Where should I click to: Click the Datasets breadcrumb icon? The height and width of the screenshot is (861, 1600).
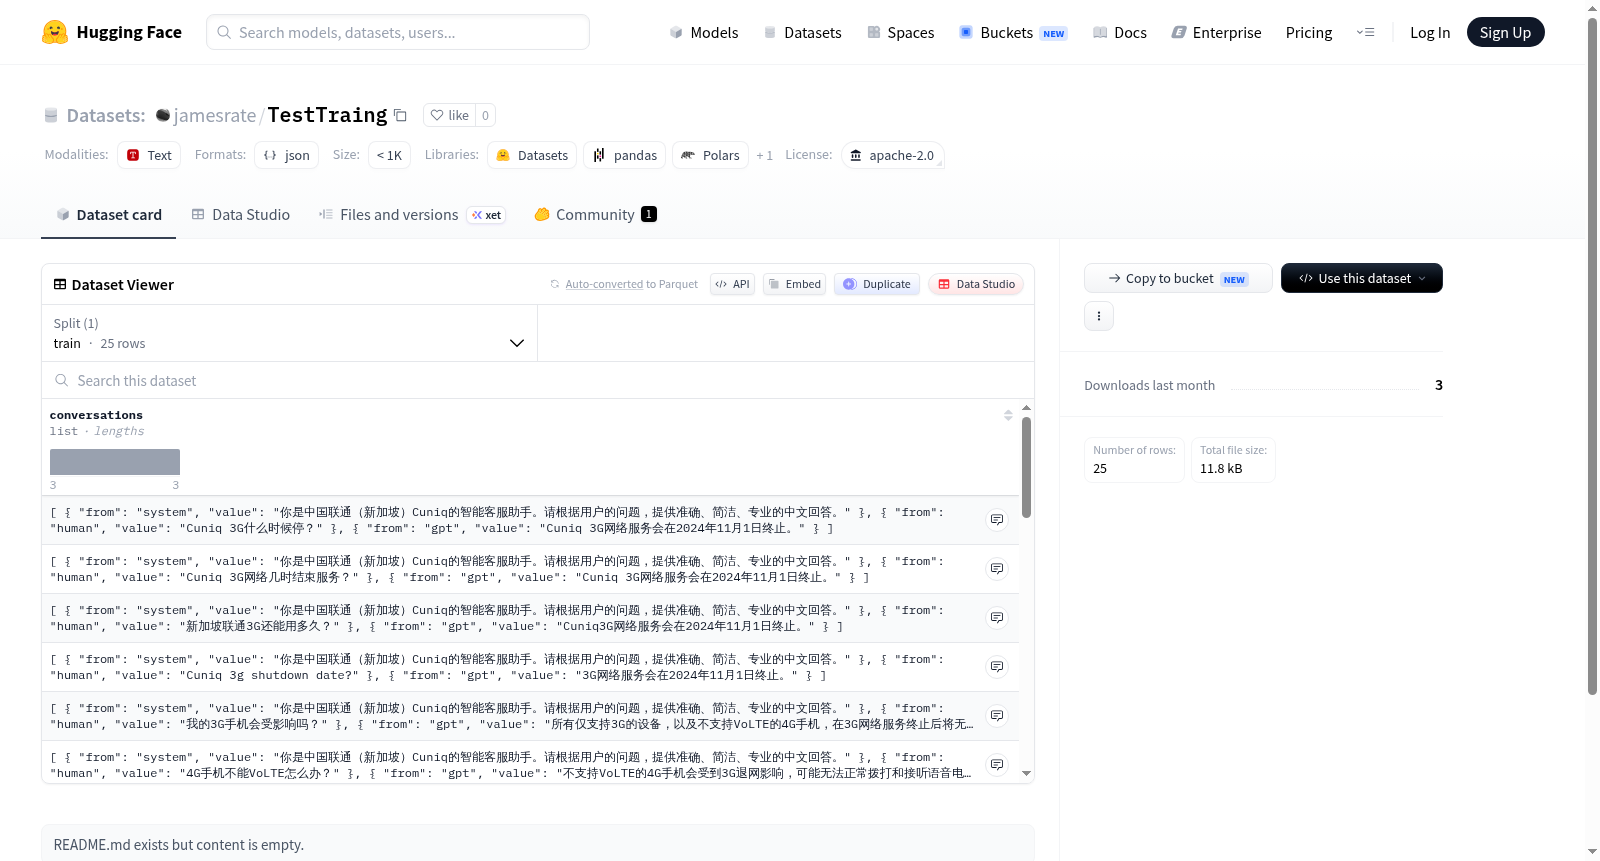(x=51, y=115)
